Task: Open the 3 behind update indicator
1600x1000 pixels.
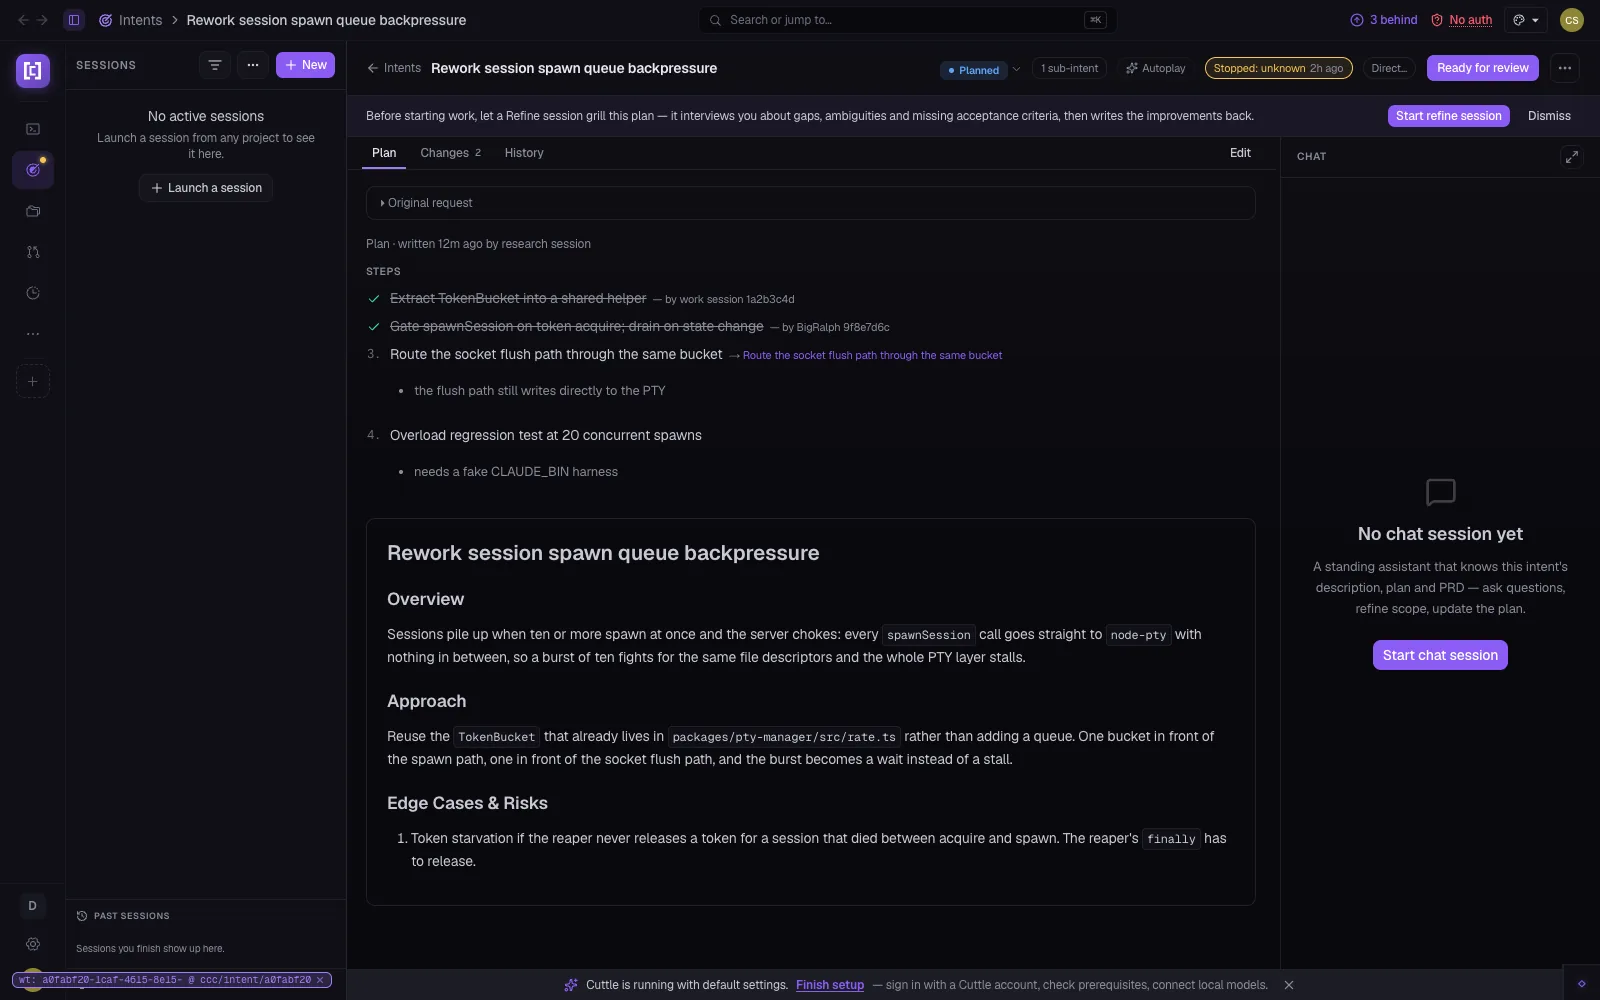Action: (1384, 20)
